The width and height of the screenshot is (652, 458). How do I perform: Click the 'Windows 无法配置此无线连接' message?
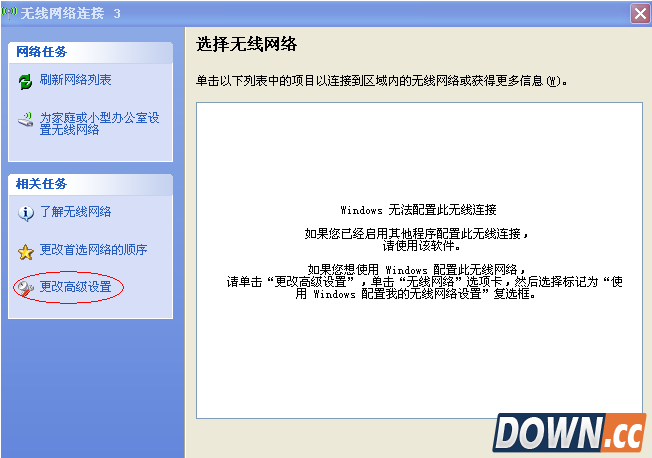pyautogui.click(x=418, y=211)
